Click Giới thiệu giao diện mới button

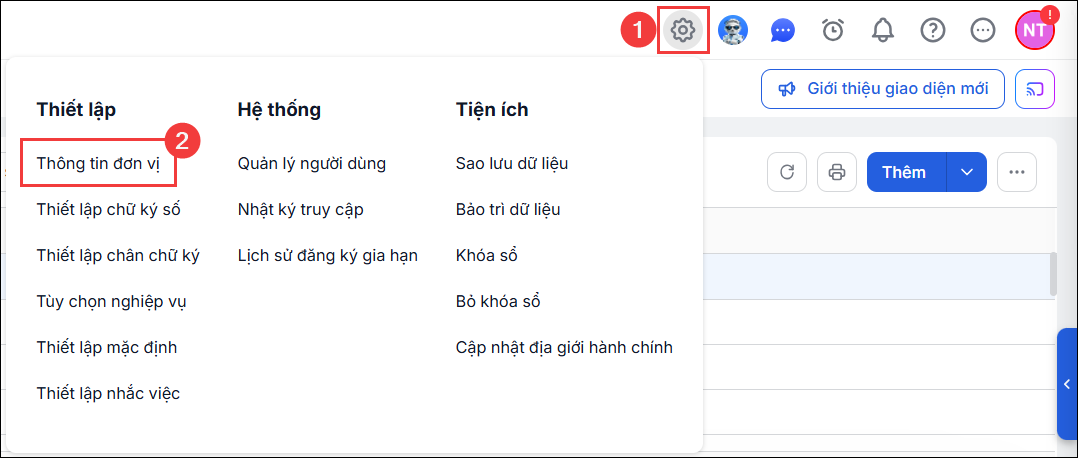883,89
